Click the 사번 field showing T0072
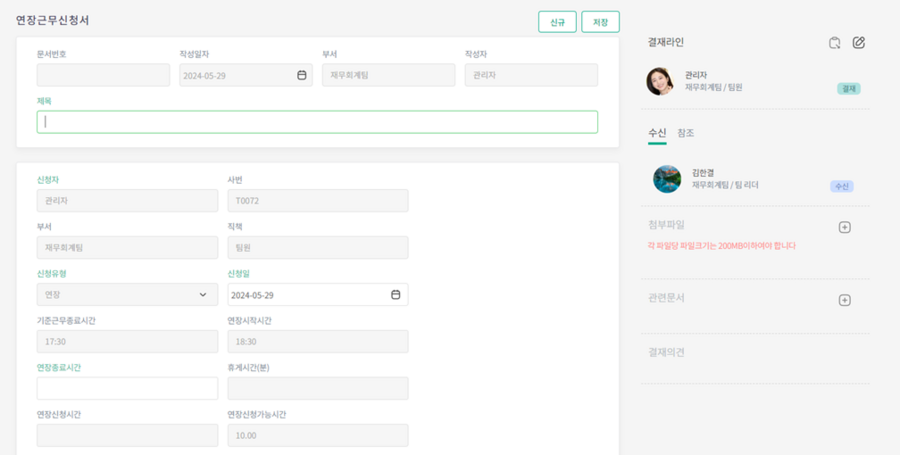900x455 pixels. click(x=317, y=201)
